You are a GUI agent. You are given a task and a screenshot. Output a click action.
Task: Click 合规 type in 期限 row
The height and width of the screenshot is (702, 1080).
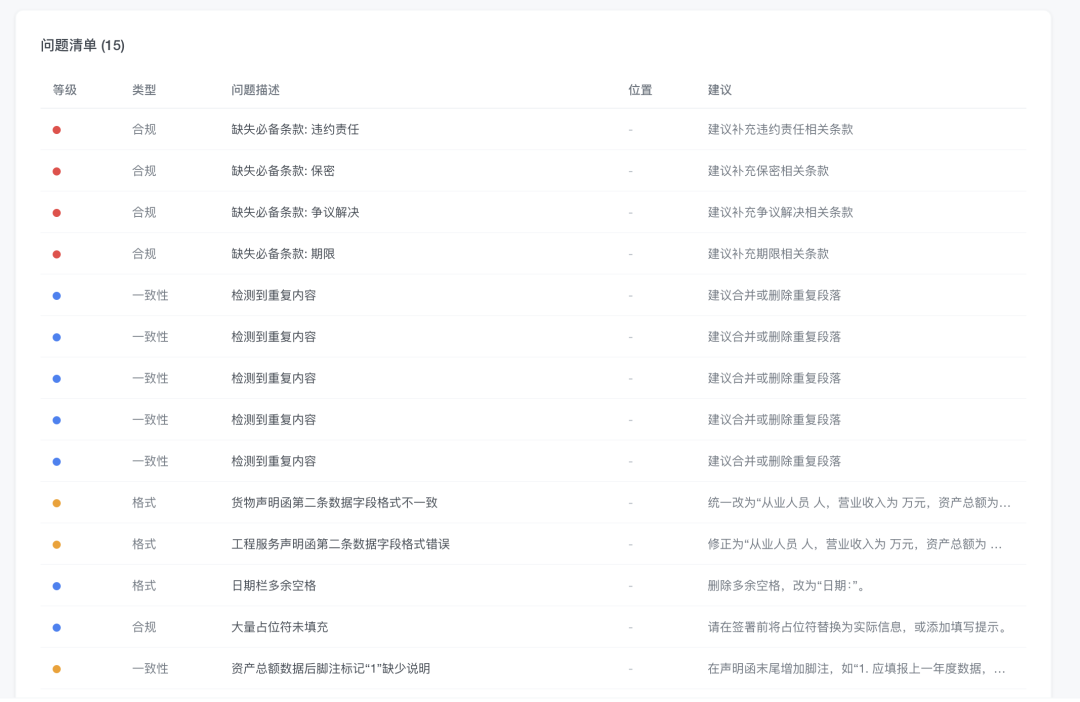(x=144, y=254)
